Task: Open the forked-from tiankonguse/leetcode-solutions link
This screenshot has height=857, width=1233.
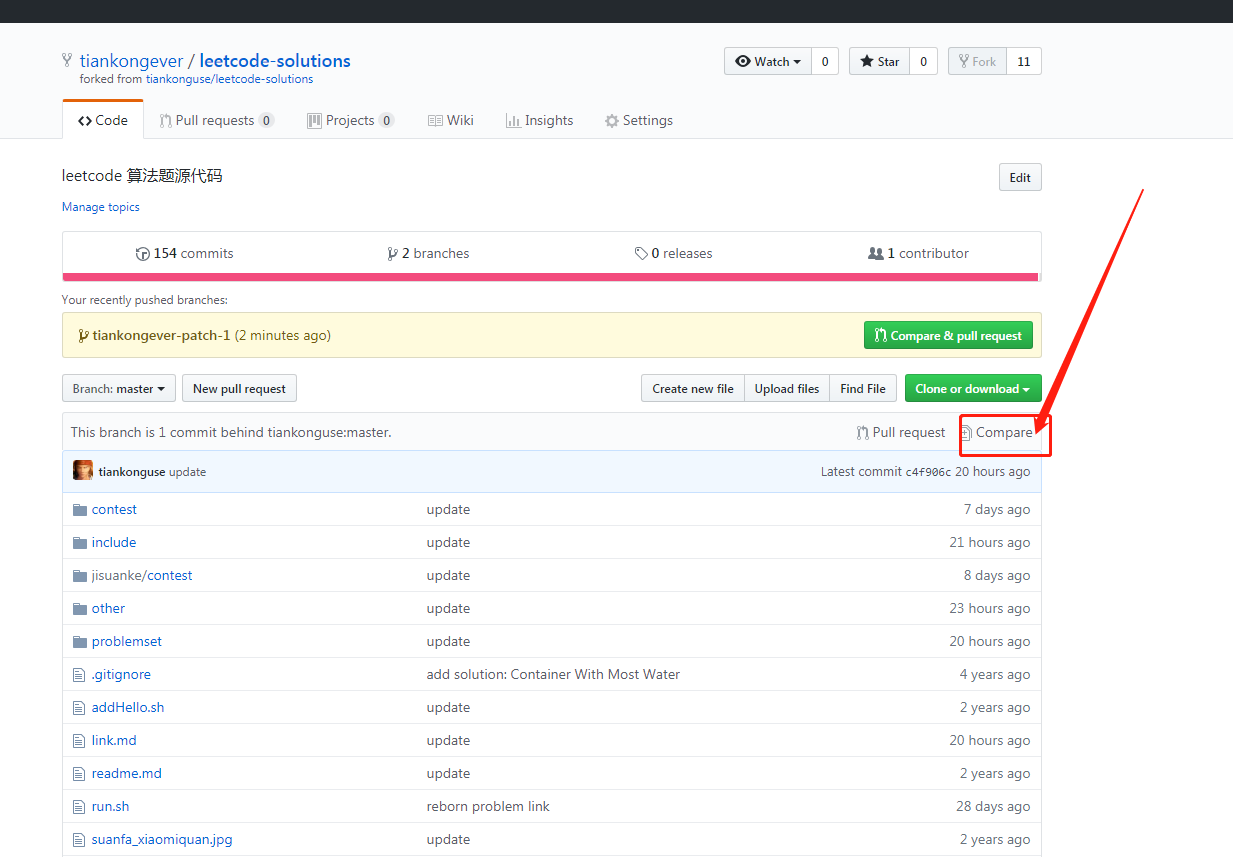Action: point(230,79)
